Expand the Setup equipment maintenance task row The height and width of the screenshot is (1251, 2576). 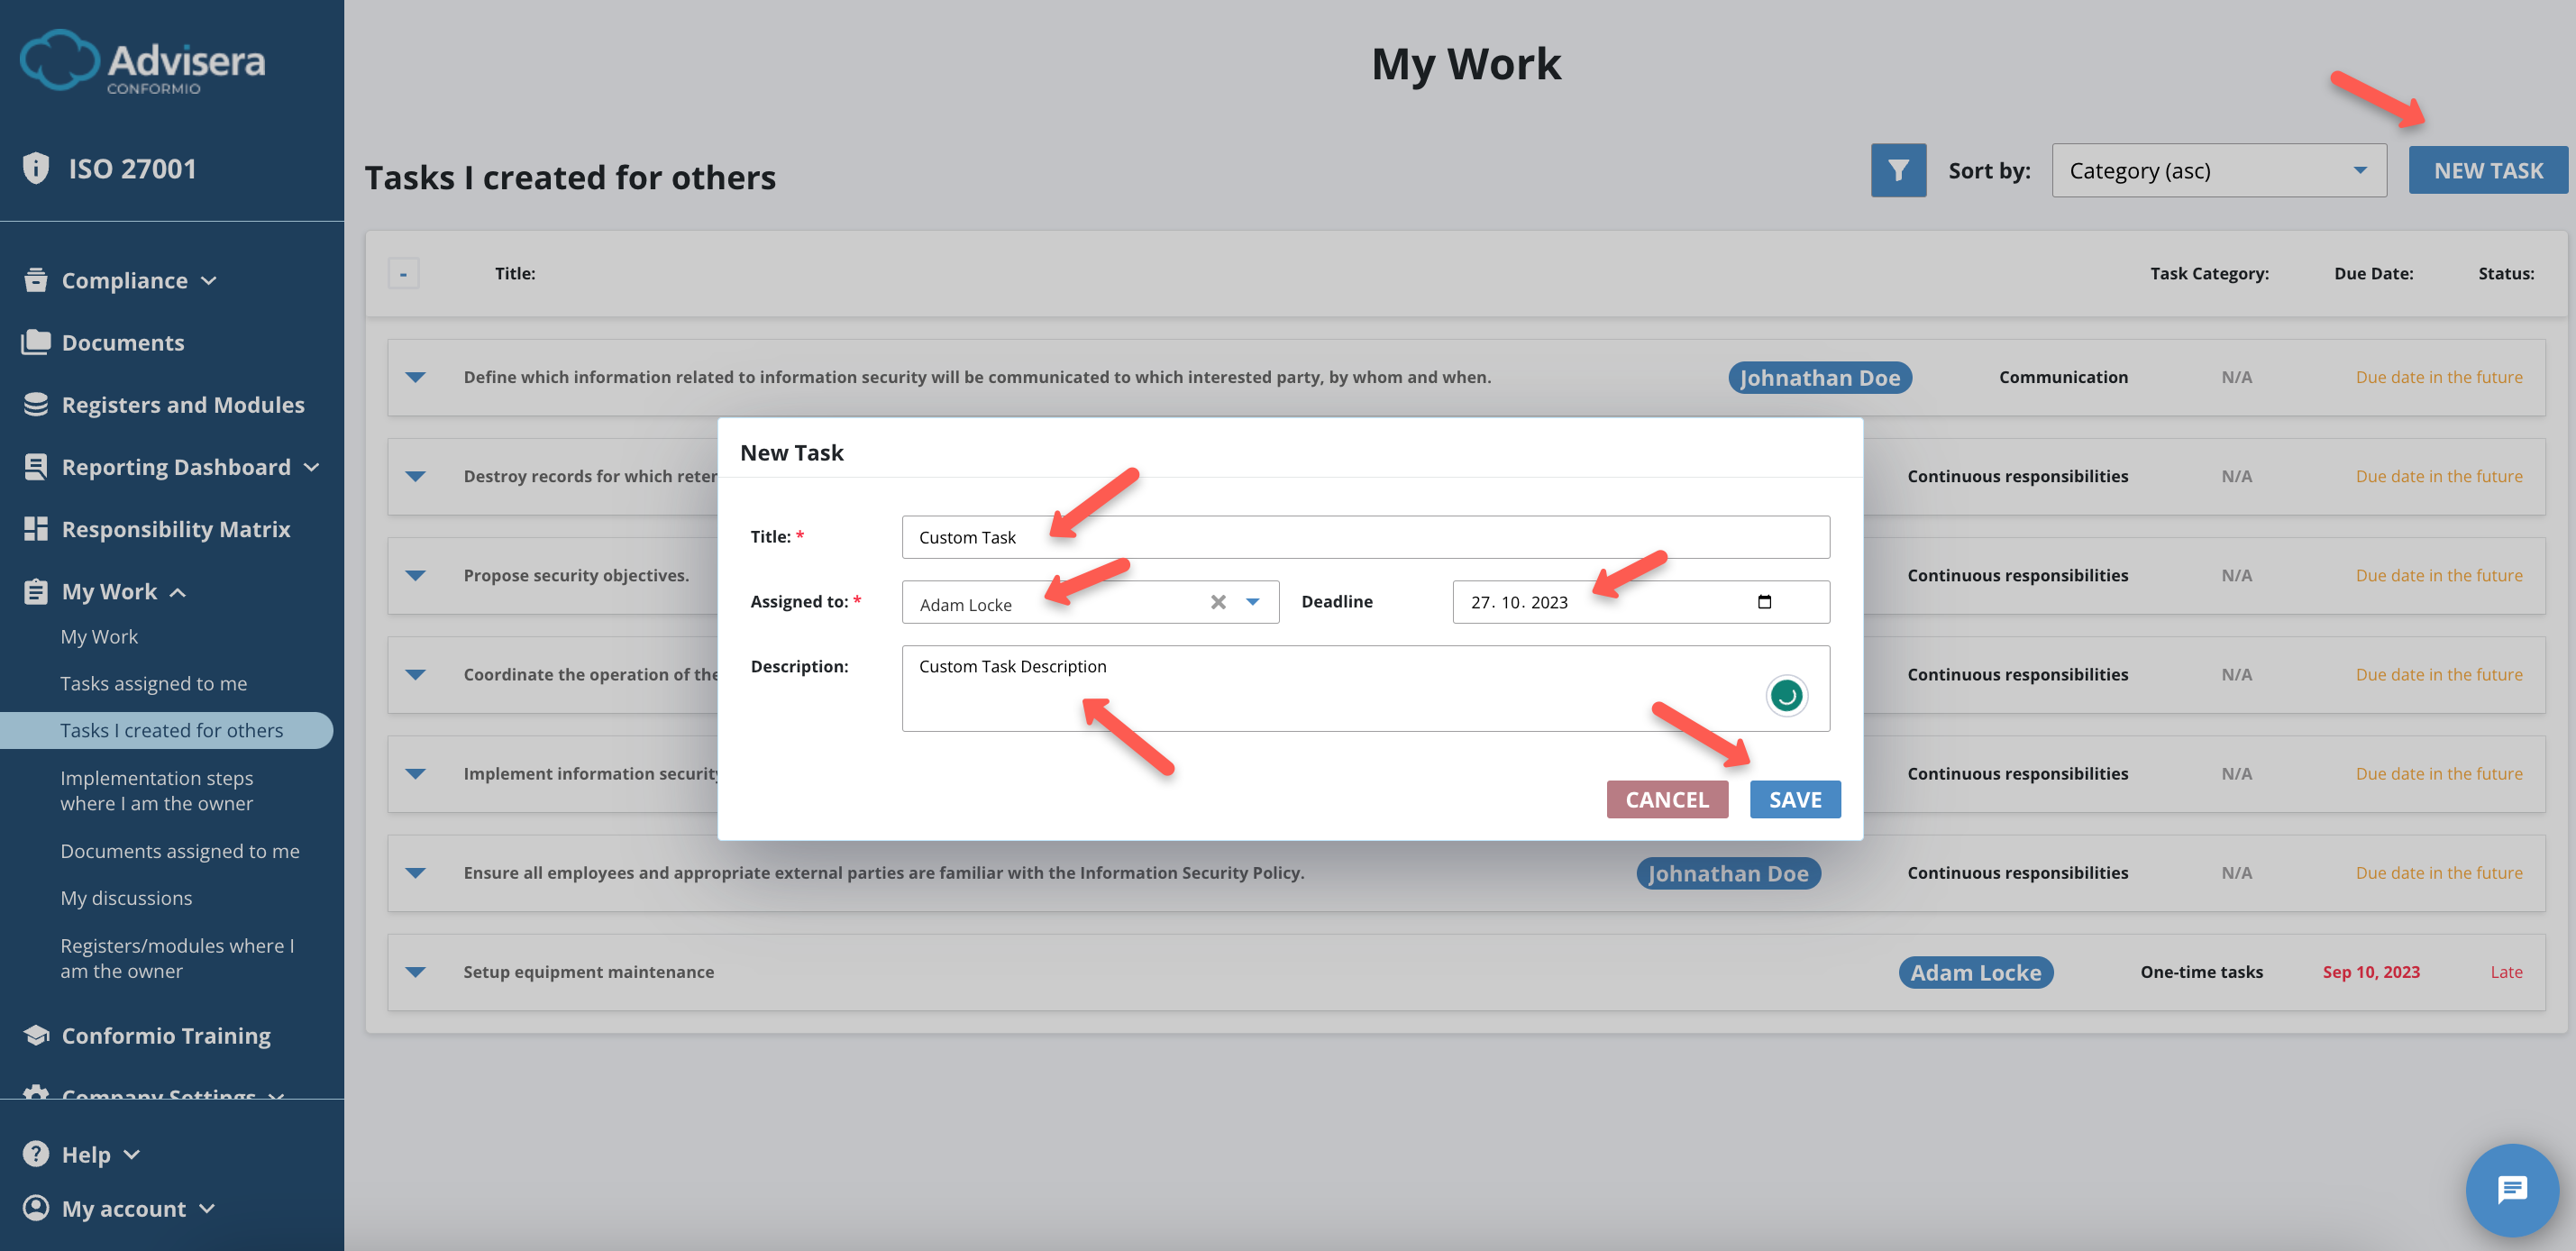[x=416, y=971]
